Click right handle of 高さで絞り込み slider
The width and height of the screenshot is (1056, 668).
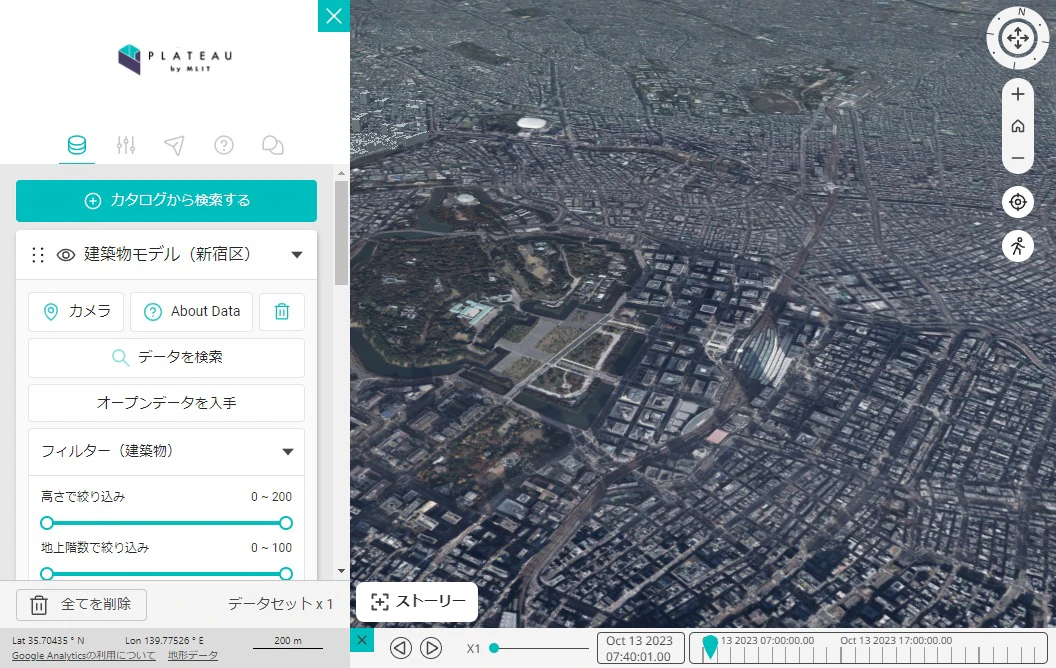click(x=286, y=523)
